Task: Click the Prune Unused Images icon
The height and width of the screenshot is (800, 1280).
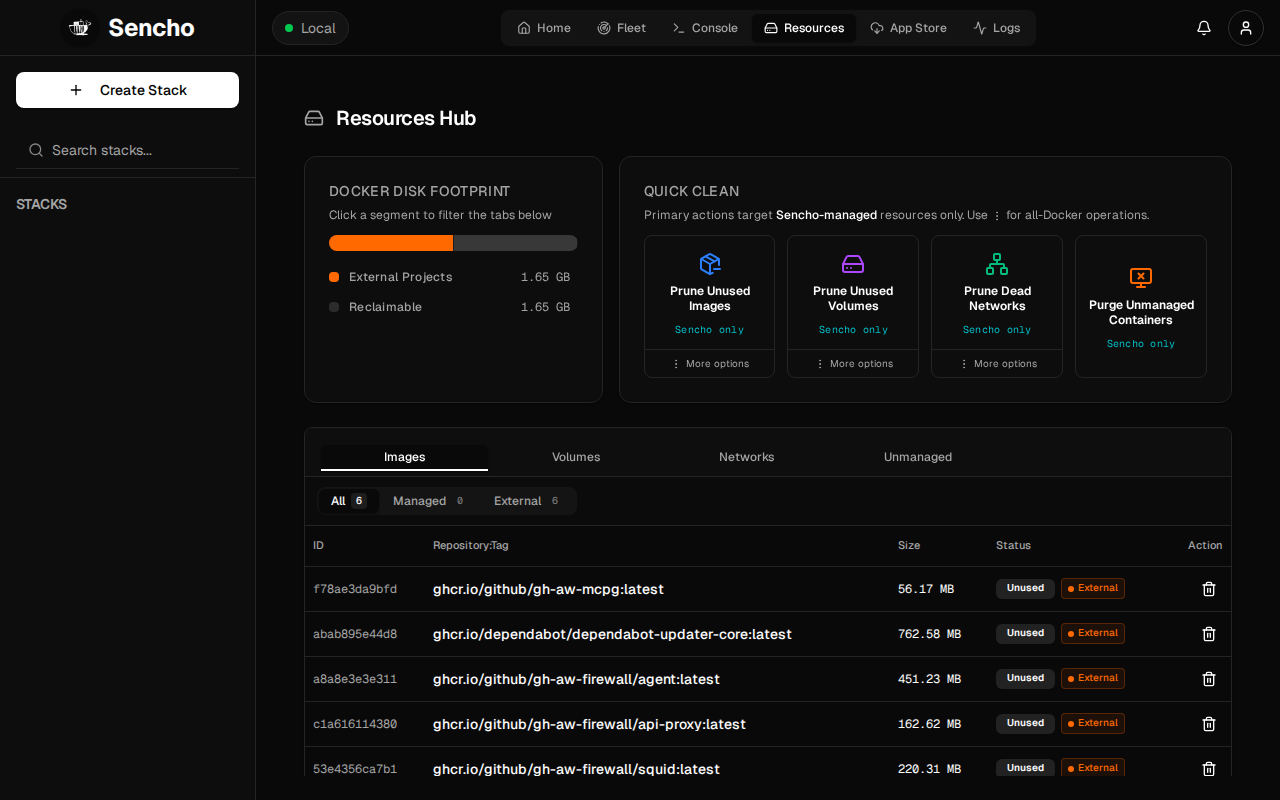Action: pyautogui.click(x=710, y=263)
